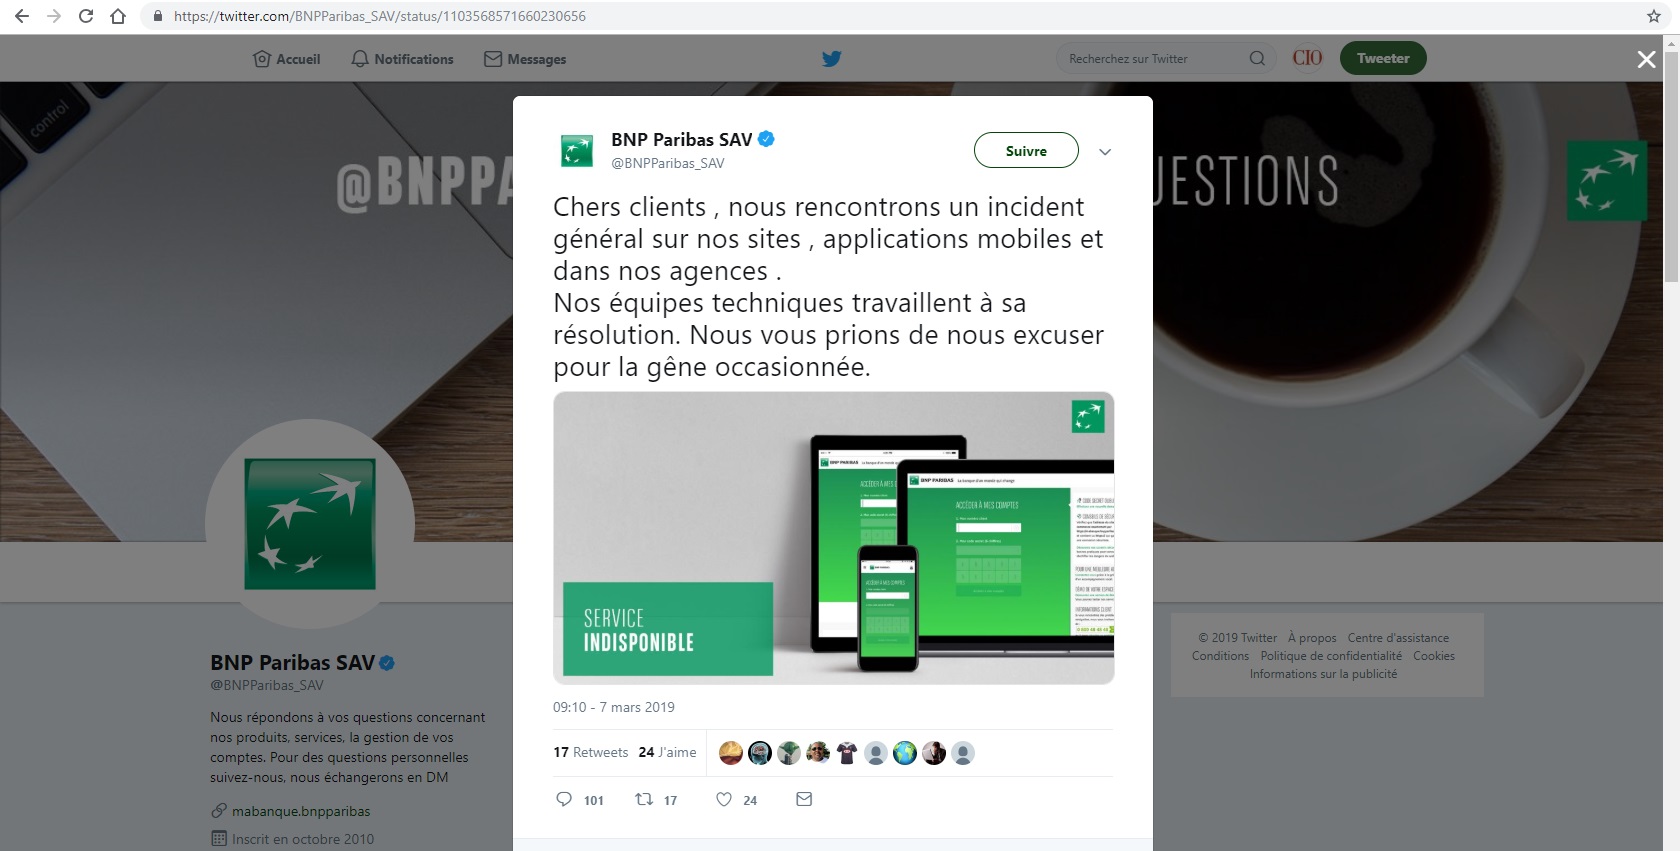The image size is (1680, 851).
Task: Go to the browser home page icon
Action: (x=118, y=16)
